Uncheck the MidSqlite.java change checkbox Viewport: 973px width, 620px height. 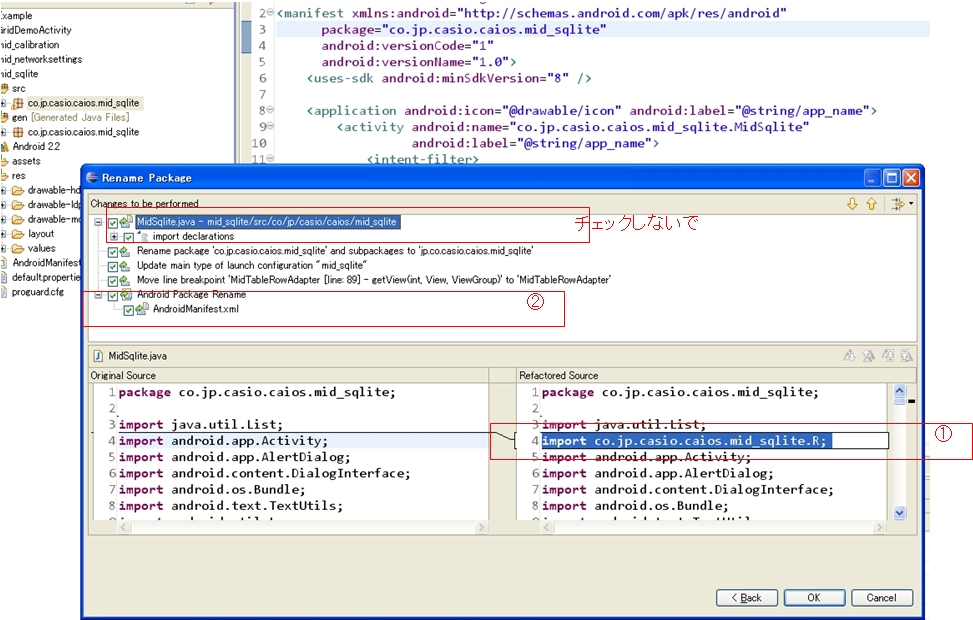tap(113, 222)
